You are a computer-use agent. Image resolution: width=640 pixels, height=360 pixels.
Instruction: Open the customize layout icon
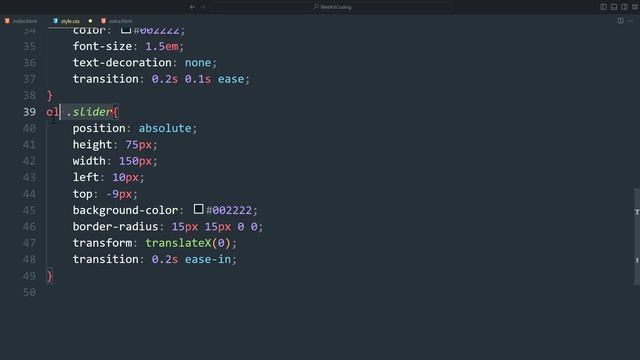pos(635,7)
